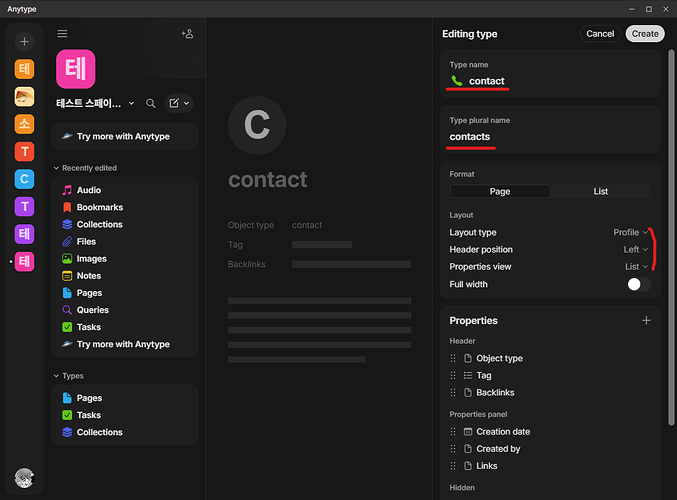
Task: Click the contact title in the preview
Action: pyautogui.click(x=268, y=180)
